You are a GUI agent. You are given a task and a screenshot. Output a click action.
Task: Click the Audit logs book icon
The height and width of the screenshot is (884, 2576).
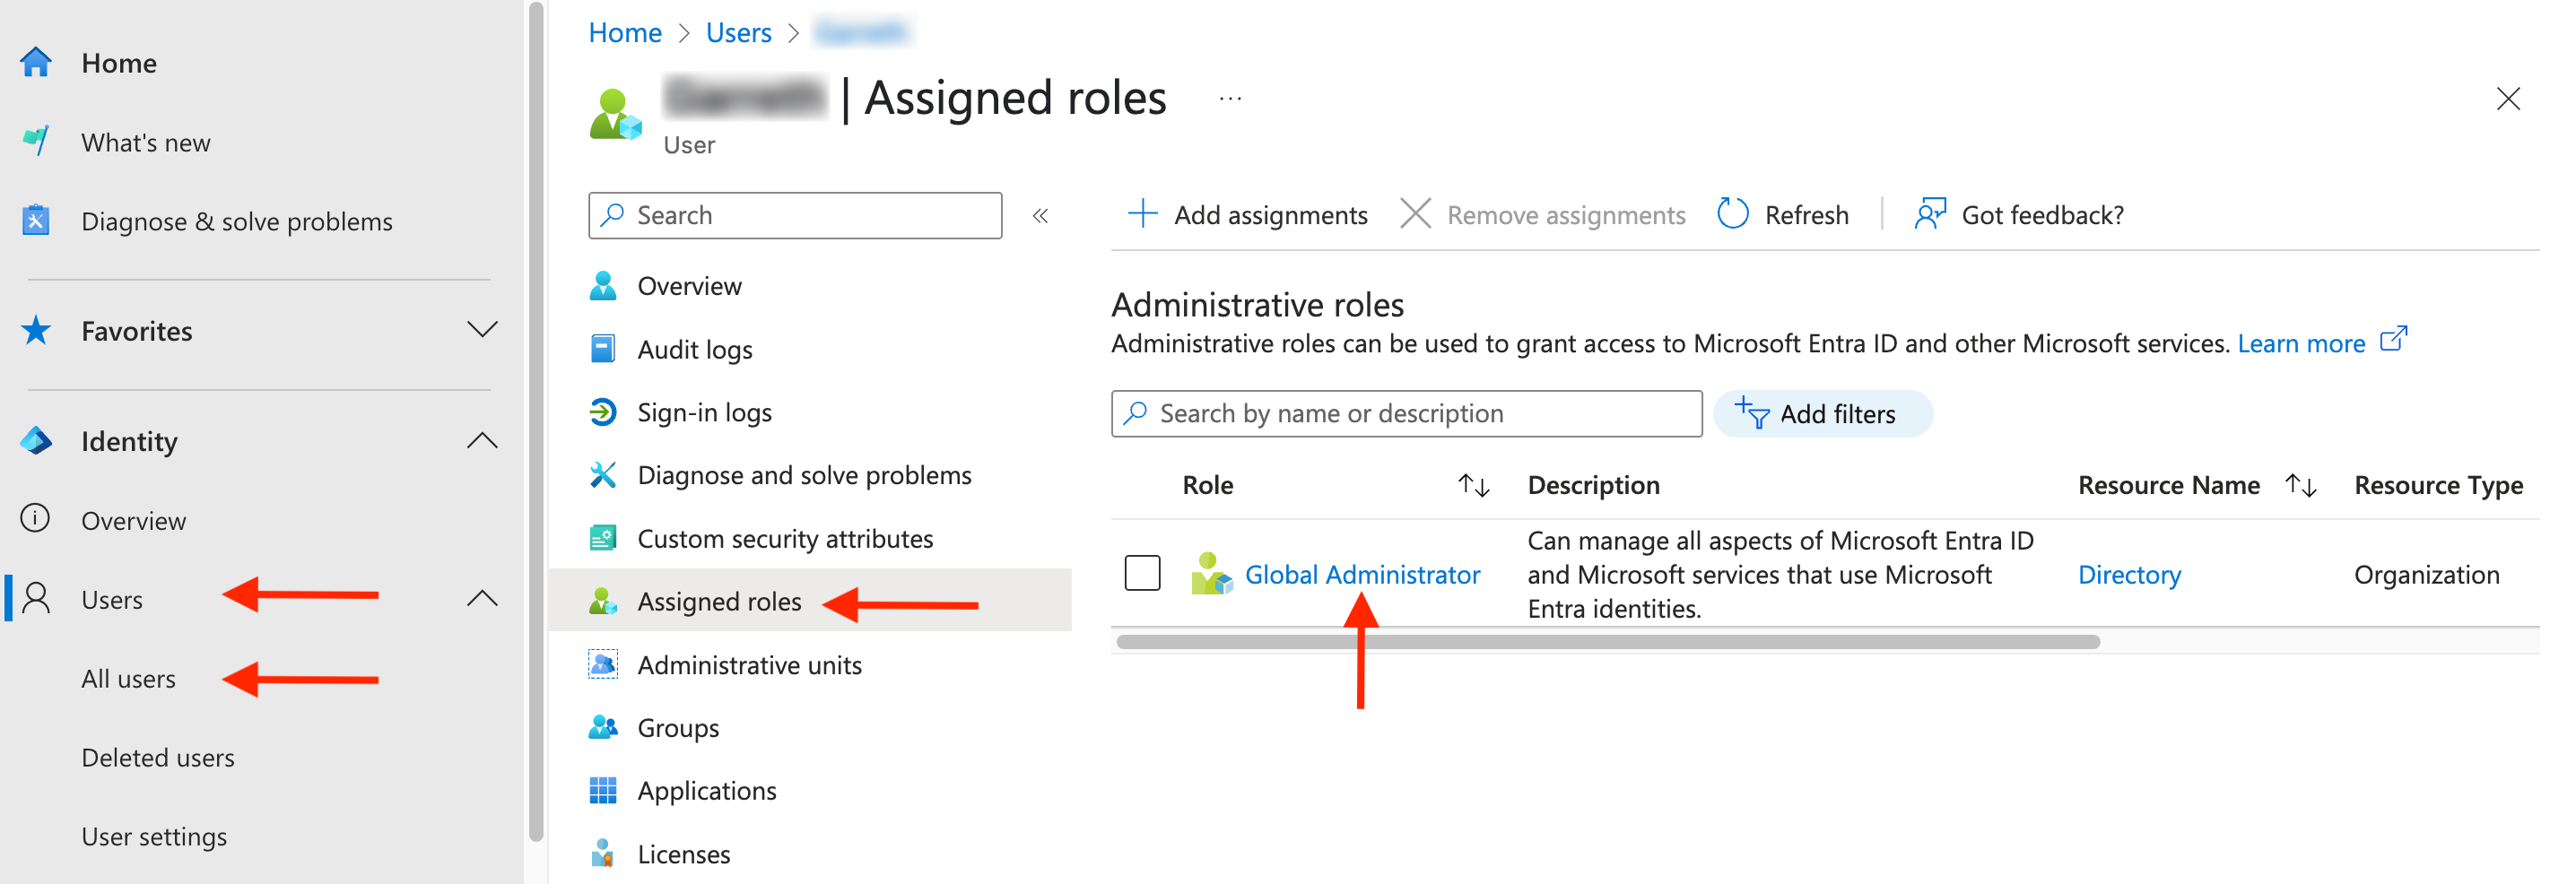(x=603, y=348)
